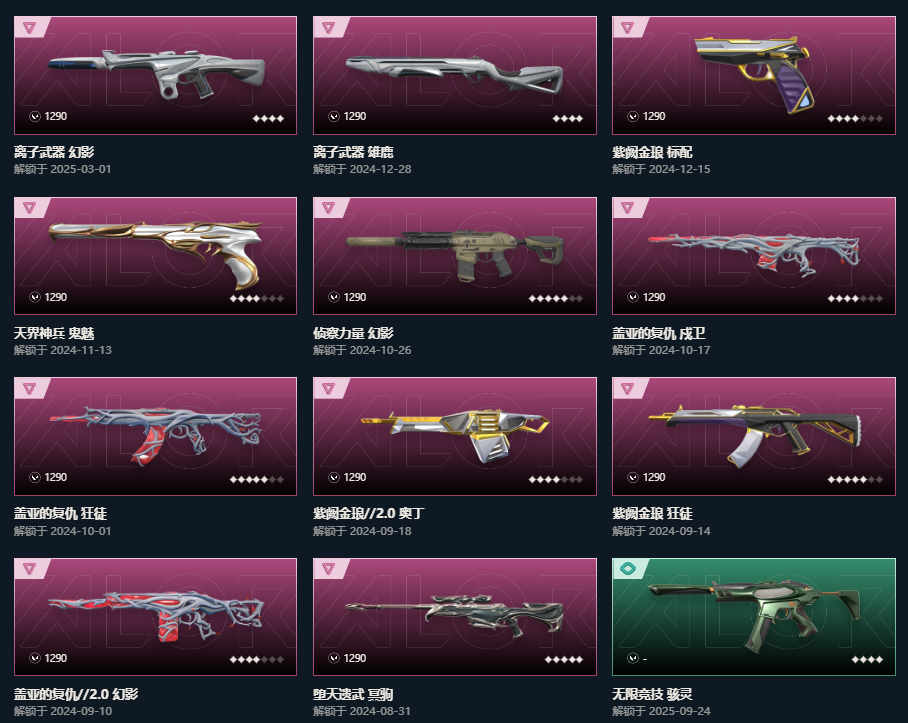Click the 1290 price on 离子武器 幻影 card

(x=56, y=116)
